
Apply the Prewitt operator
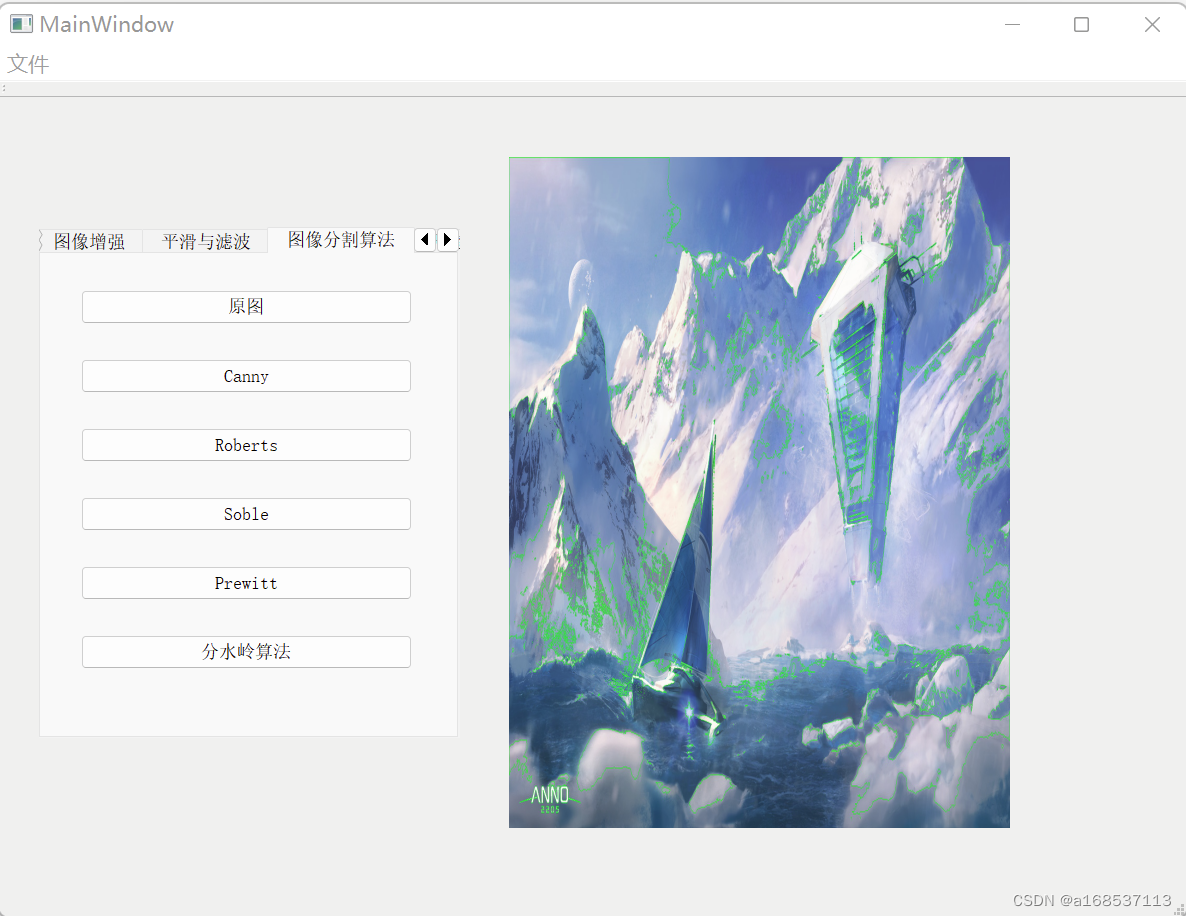[x=247, y=583]
